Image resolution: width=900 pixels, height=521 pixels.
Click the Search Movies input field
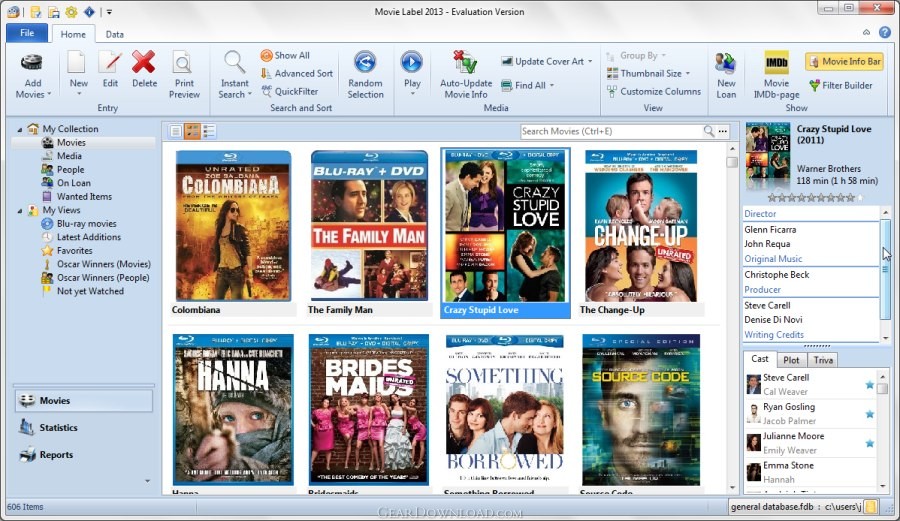(611, 131)
